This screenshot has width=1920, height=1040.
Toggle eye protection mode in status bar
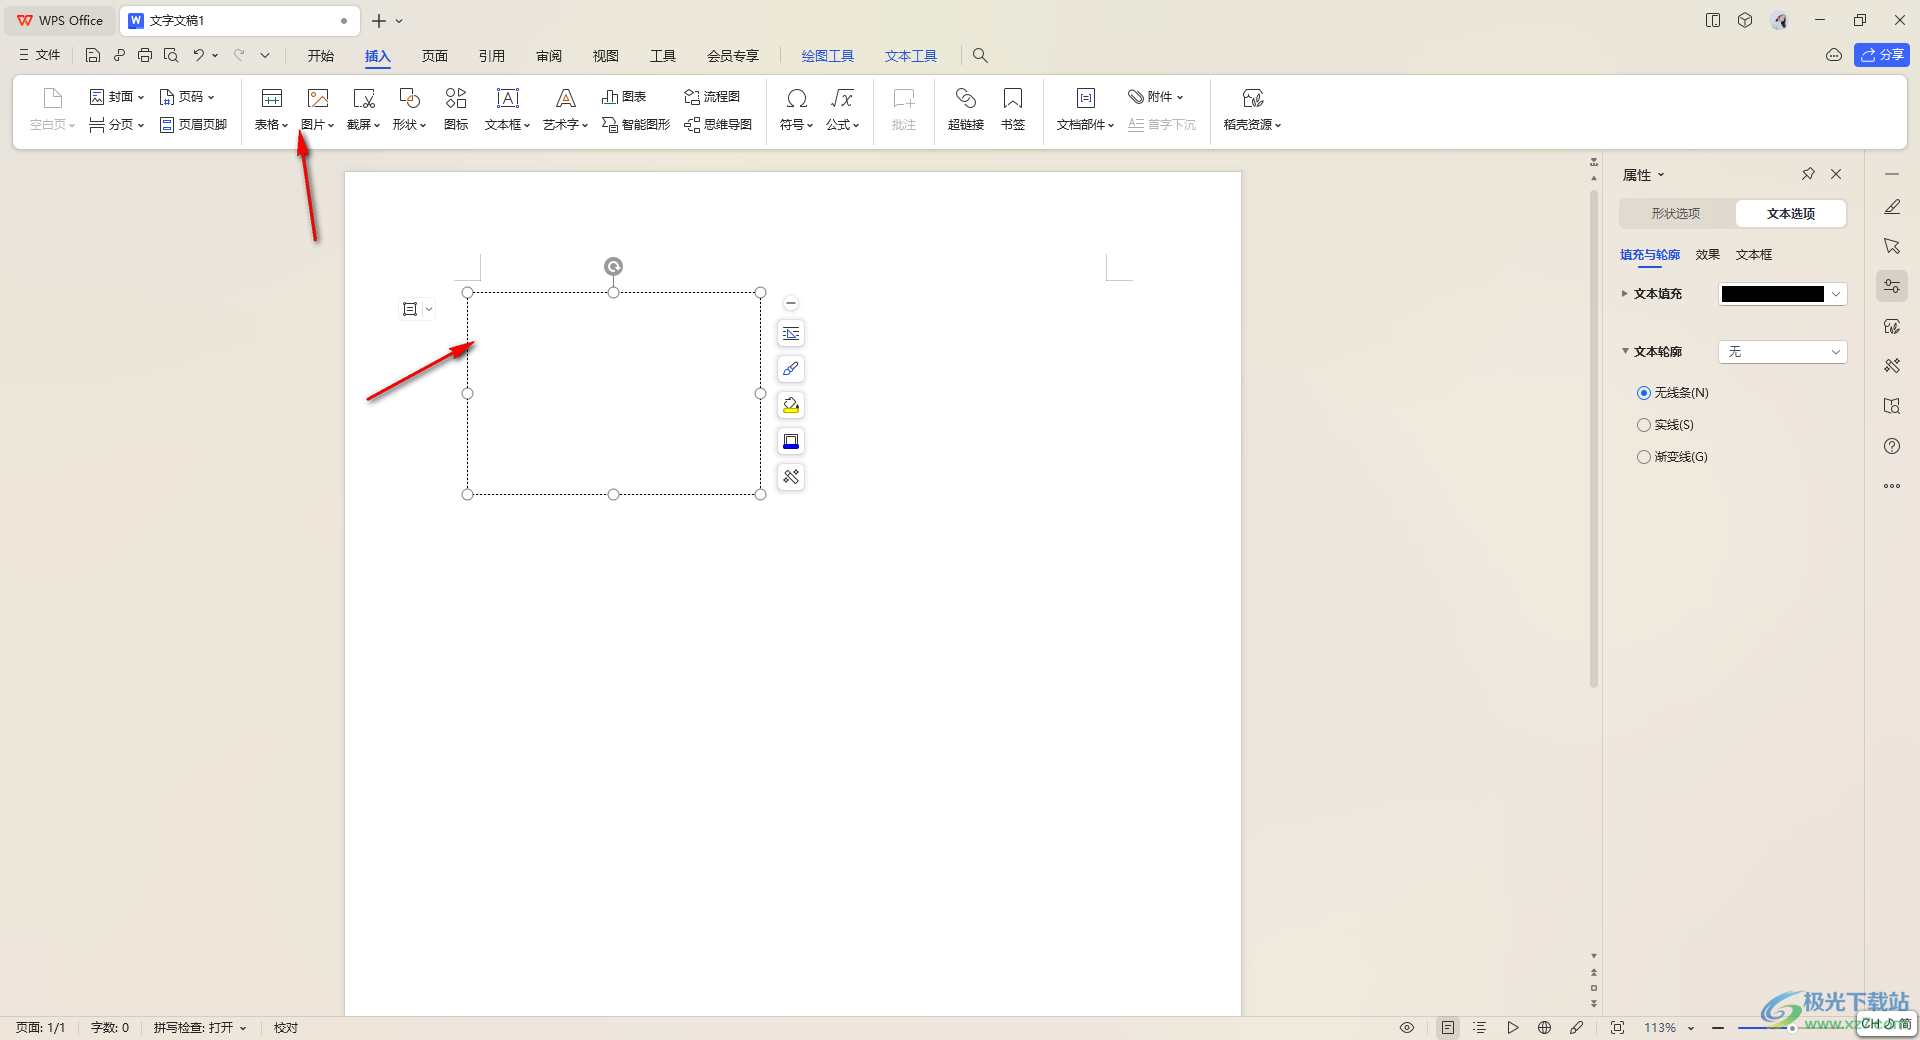click(1407, 1028)
